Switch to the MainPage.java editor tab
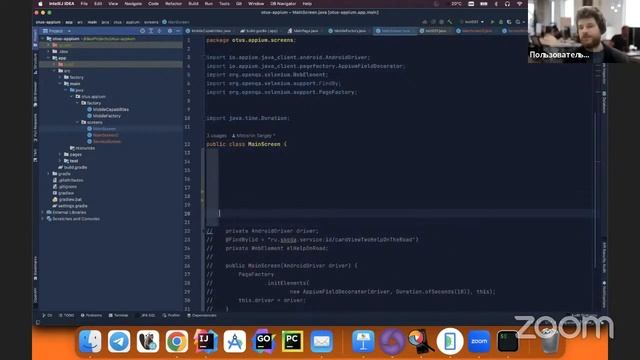Image resolution: width=640 pixels, height=360 pixels. pos(303,31)
